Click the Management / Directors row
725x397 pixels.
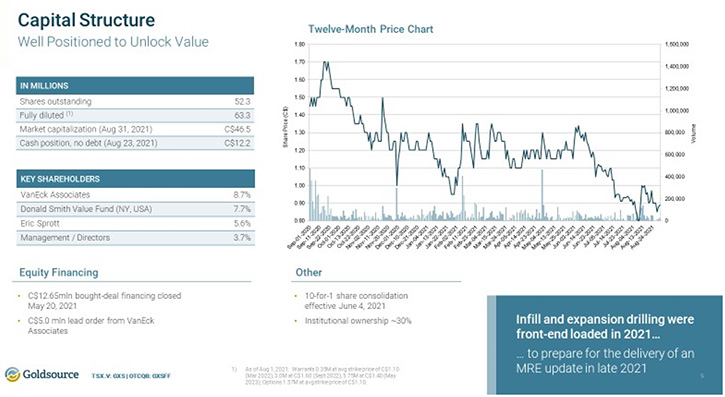click(x=135, y=238)
